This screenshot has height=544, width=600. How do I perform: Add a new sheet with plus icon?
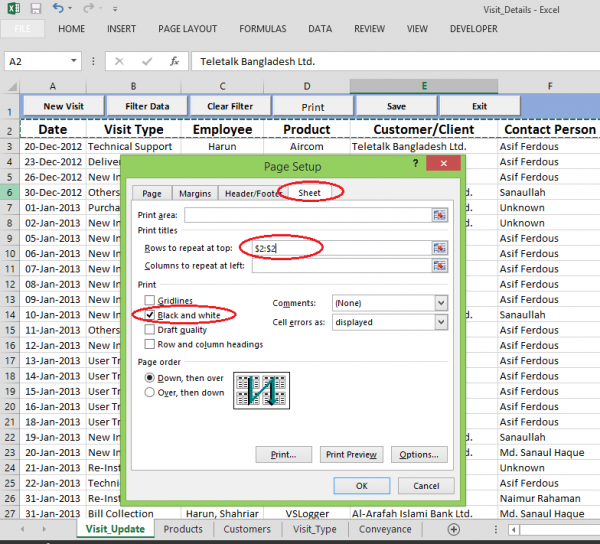(x=454, y=529)
